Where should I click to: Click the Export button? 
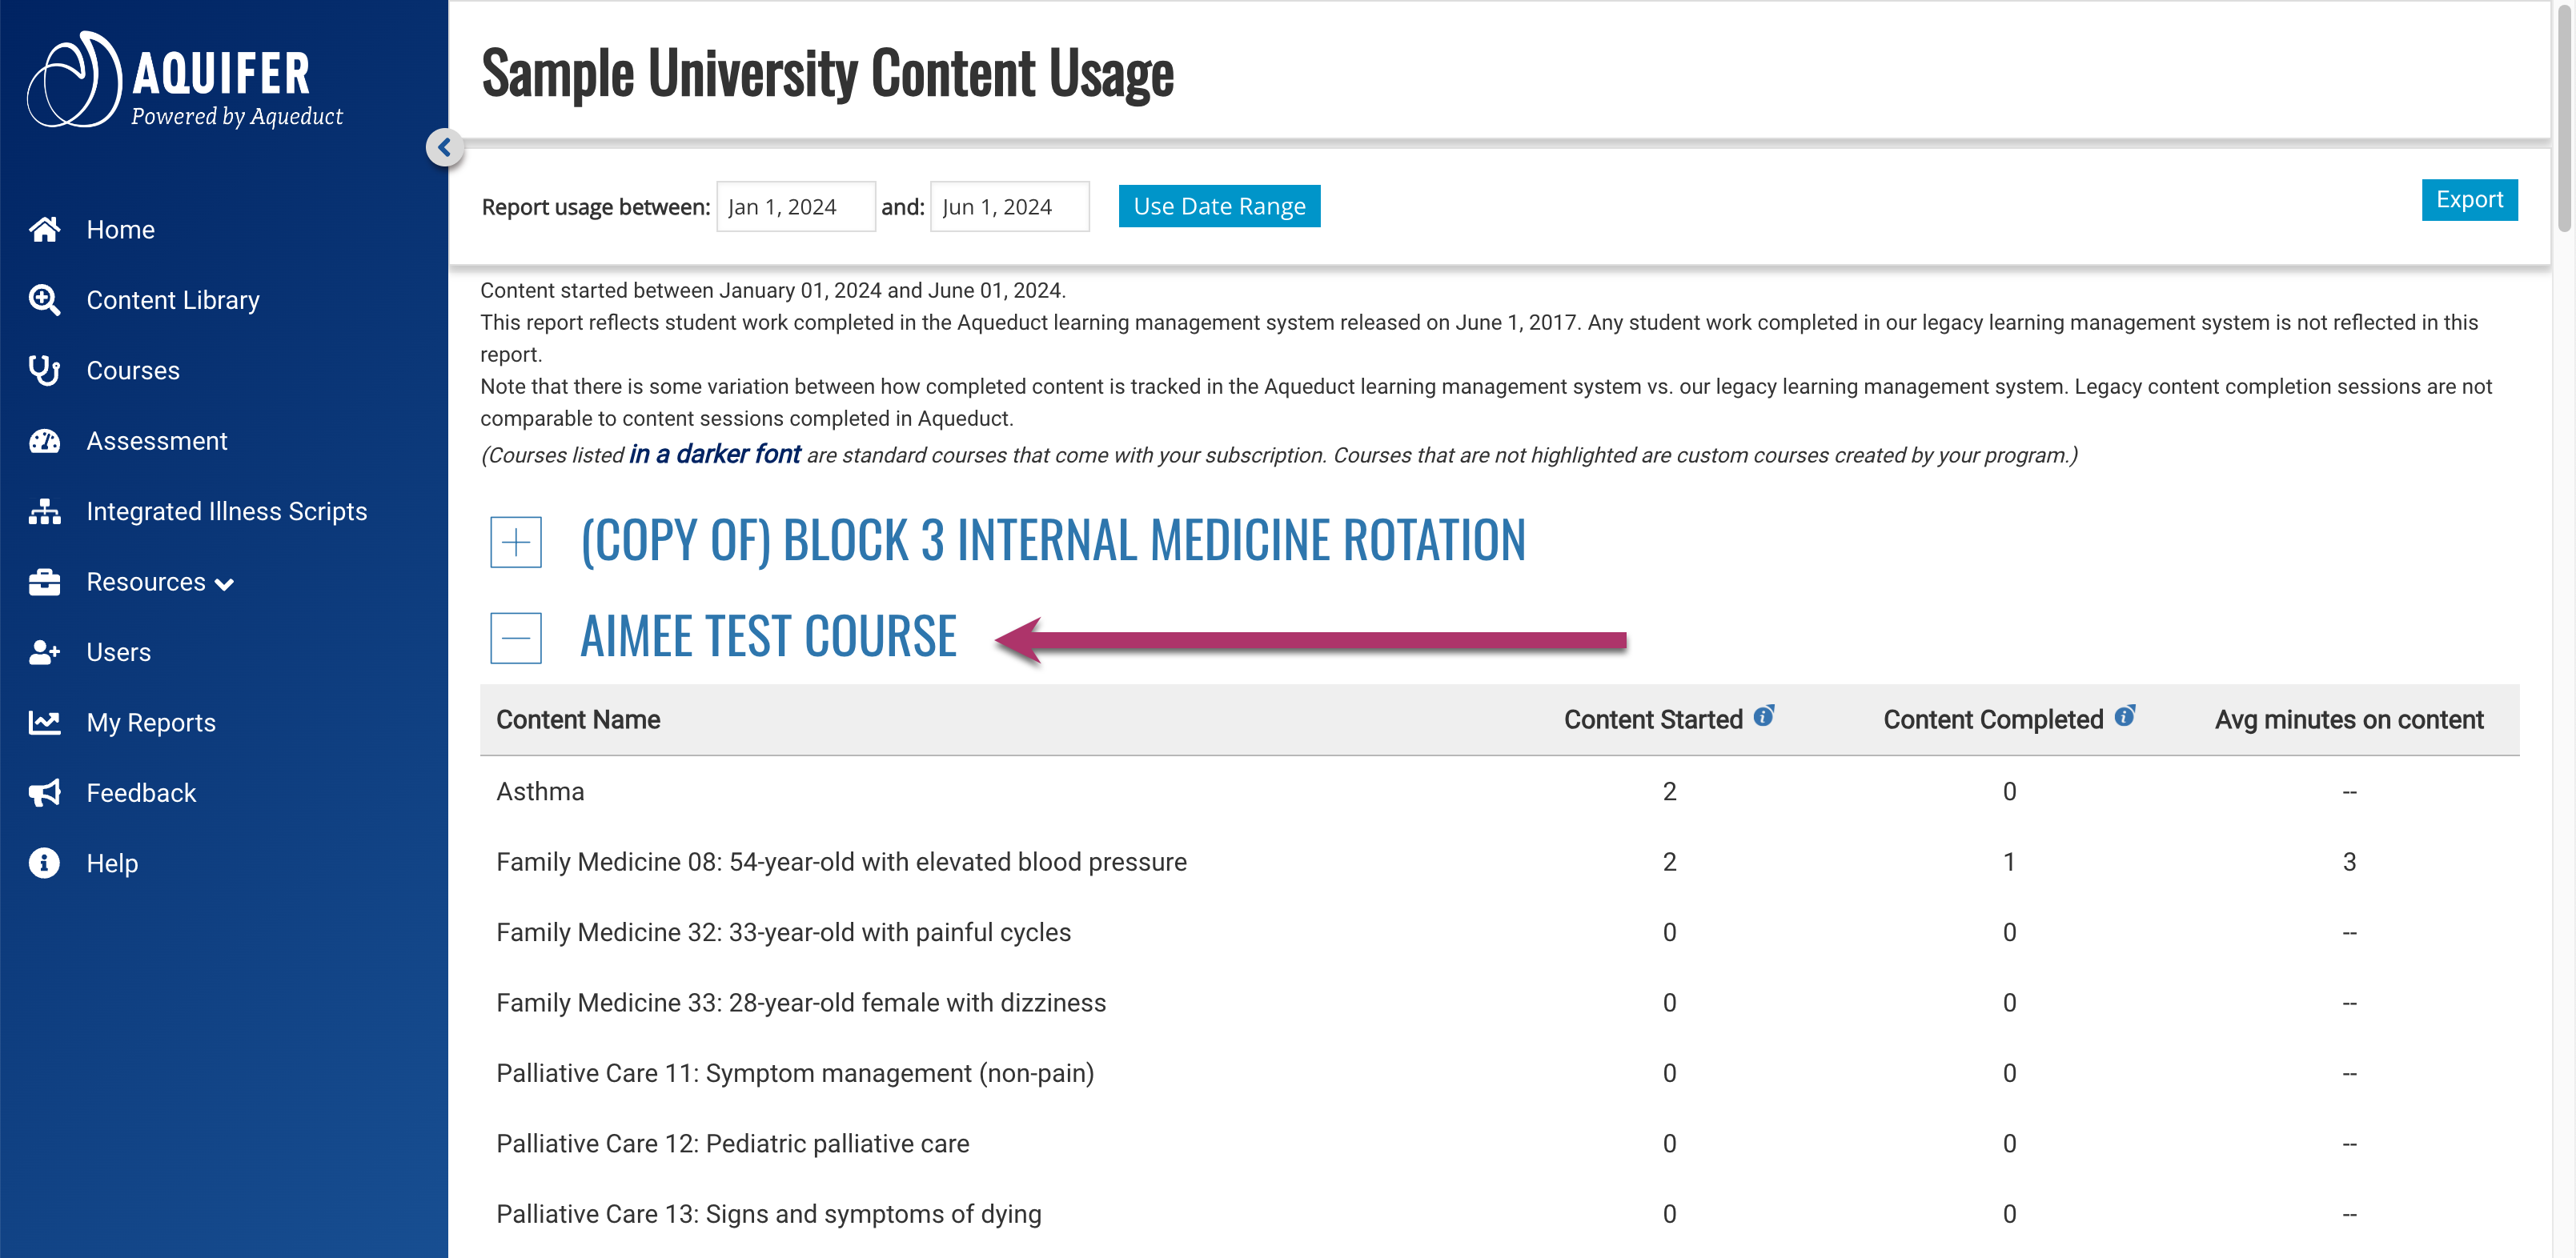[2468, 200]
